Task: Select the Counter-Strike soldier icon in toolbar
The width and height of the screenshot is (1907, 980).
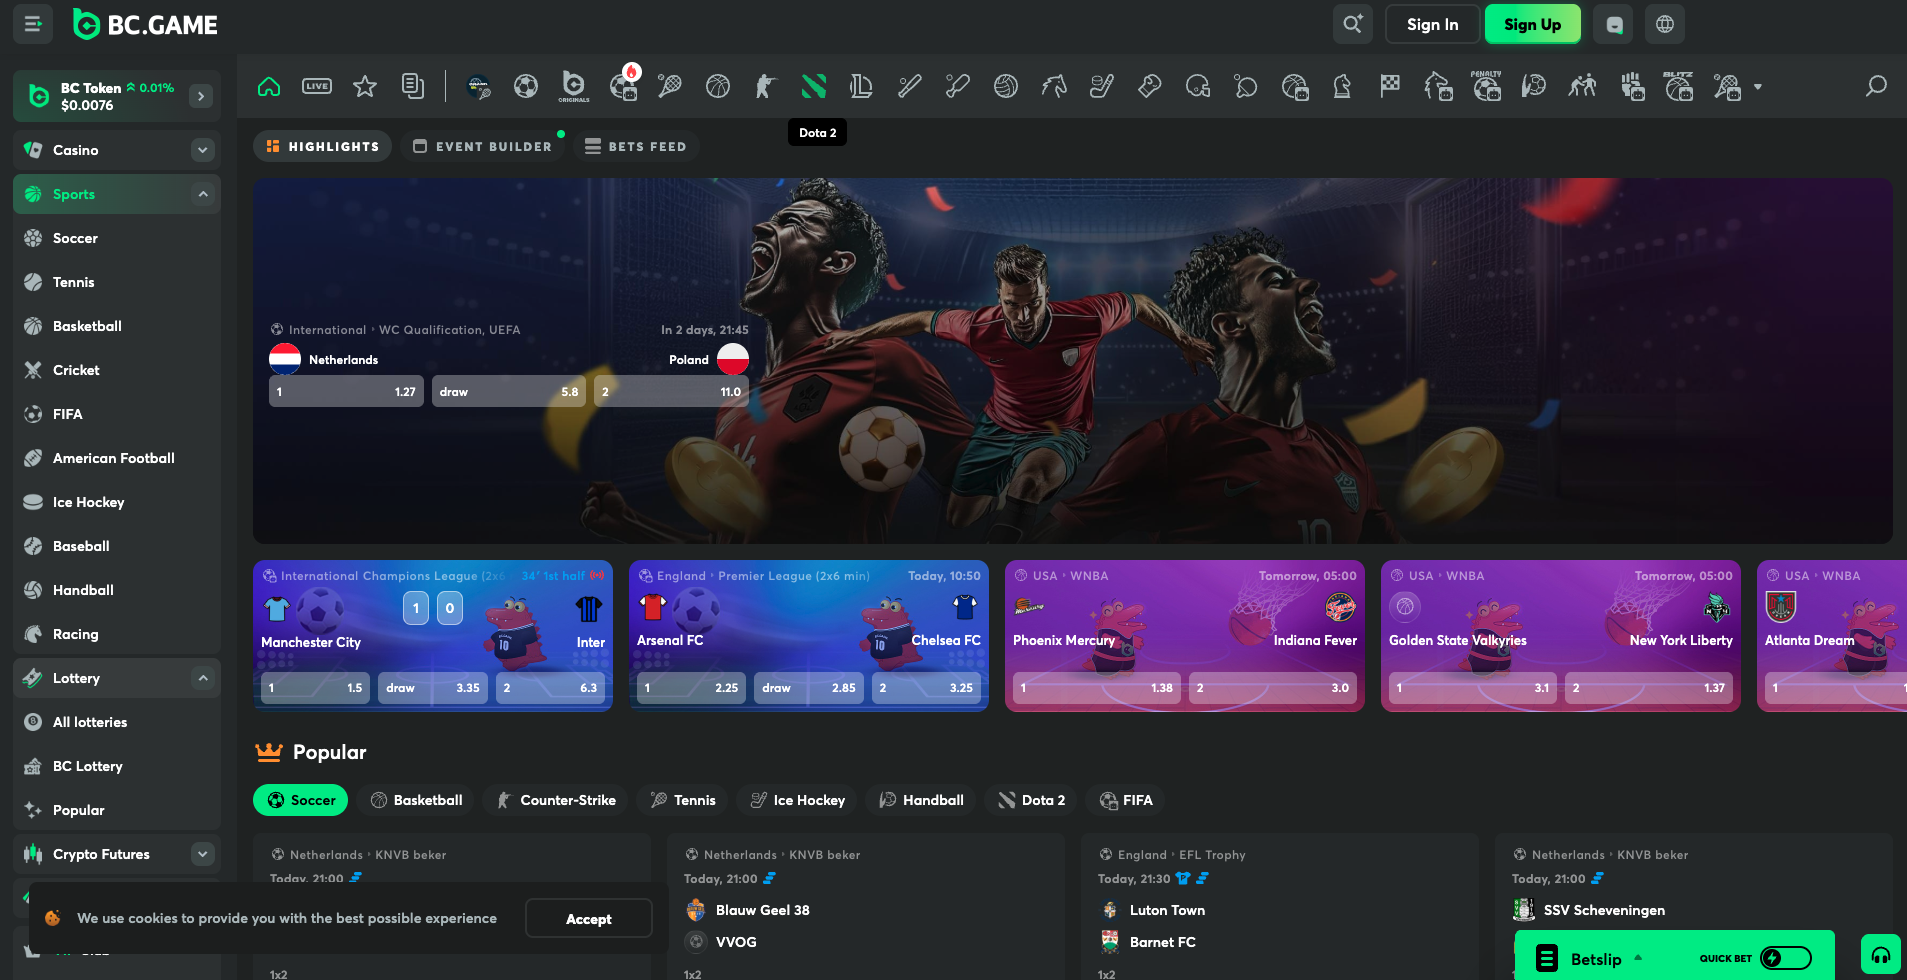Action: (x=765, y=86)
